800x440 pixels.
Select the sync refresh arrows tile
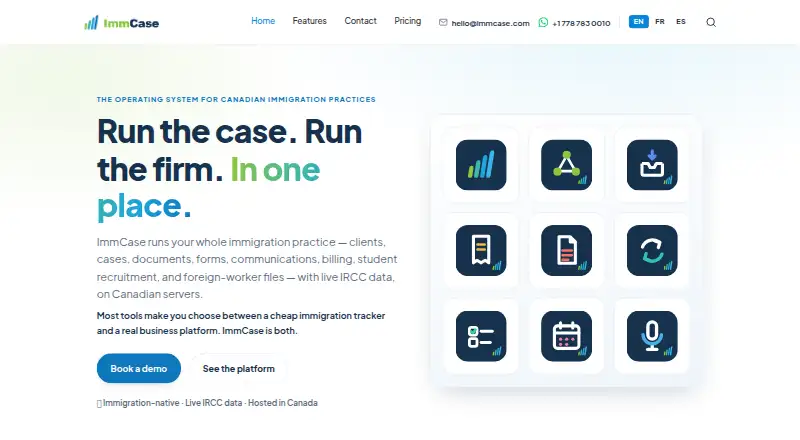[x=652, y=251]
